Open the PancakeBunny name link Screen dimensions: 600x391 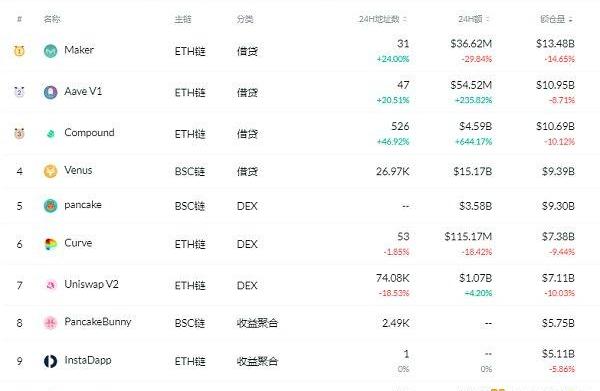[x=98, y=322]
